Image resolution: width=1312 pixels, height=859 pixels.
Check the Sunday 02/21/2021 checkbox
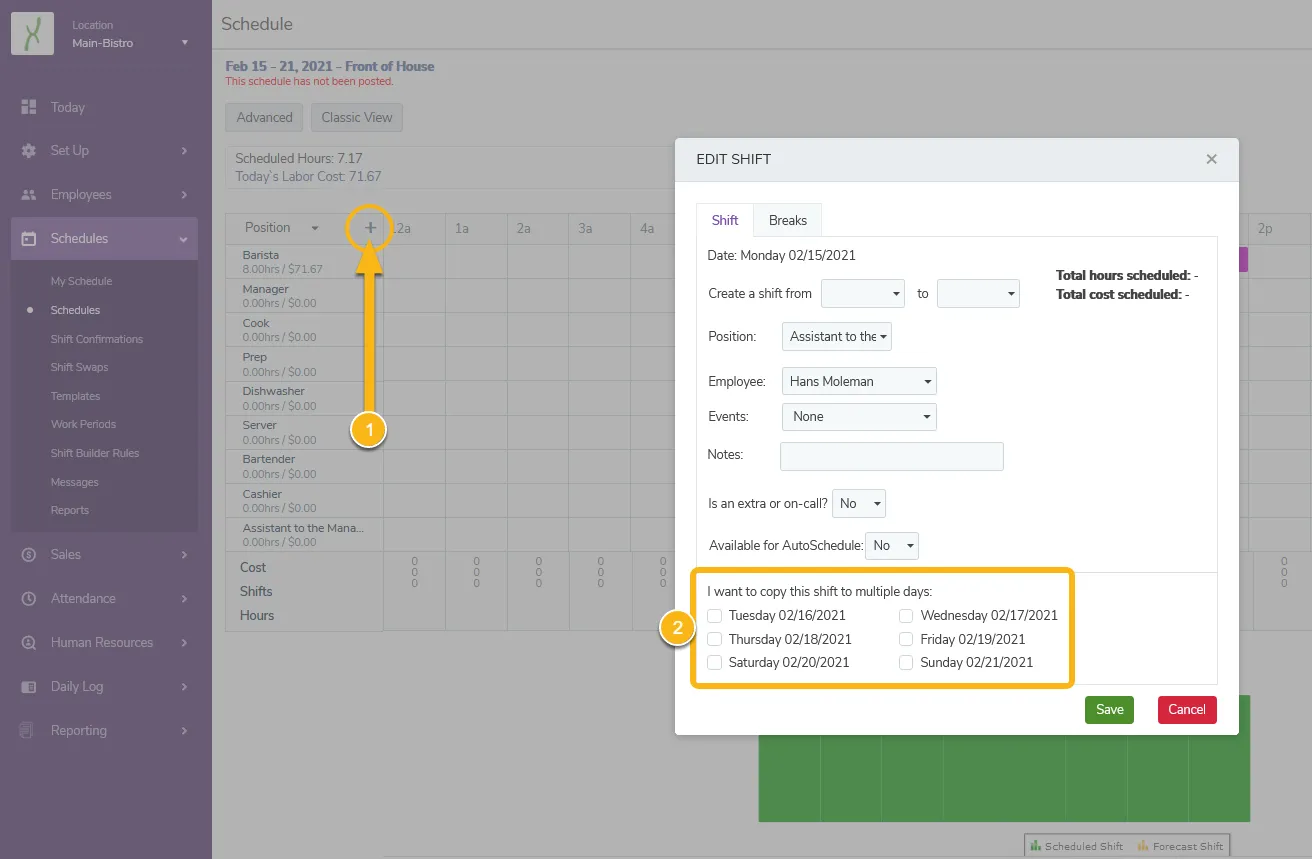(906, 662)
